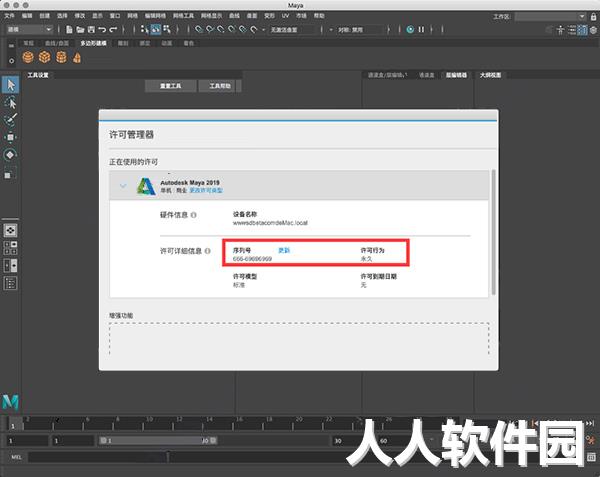The width and height of the screenshot is (600, 477).
Task: Toggle the highlighted Tool Settings panel icon
Action: pyautogui.click(x=582, y=30)
